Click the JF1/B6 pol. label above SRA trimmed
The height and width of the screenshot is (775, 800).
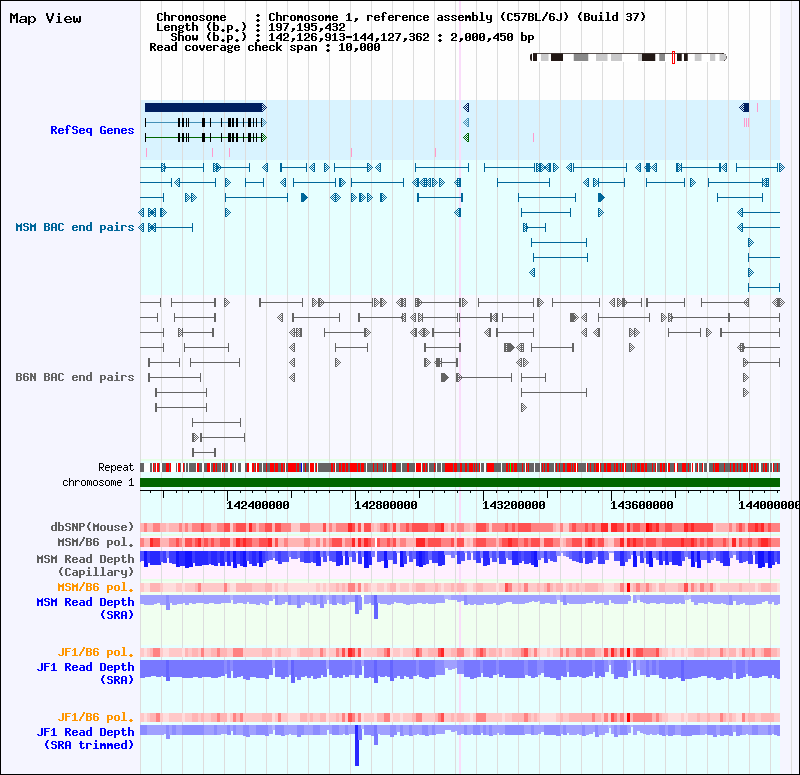pos(95,717)
